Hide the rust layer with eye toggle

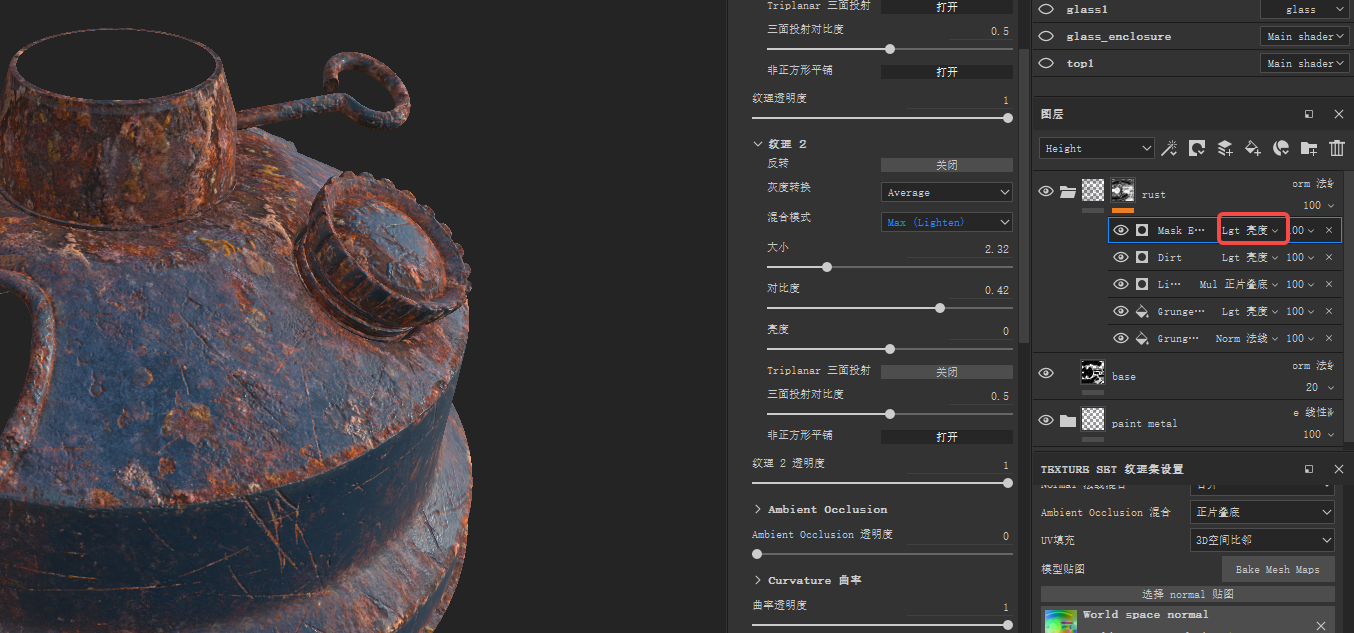pos(1046,192)
